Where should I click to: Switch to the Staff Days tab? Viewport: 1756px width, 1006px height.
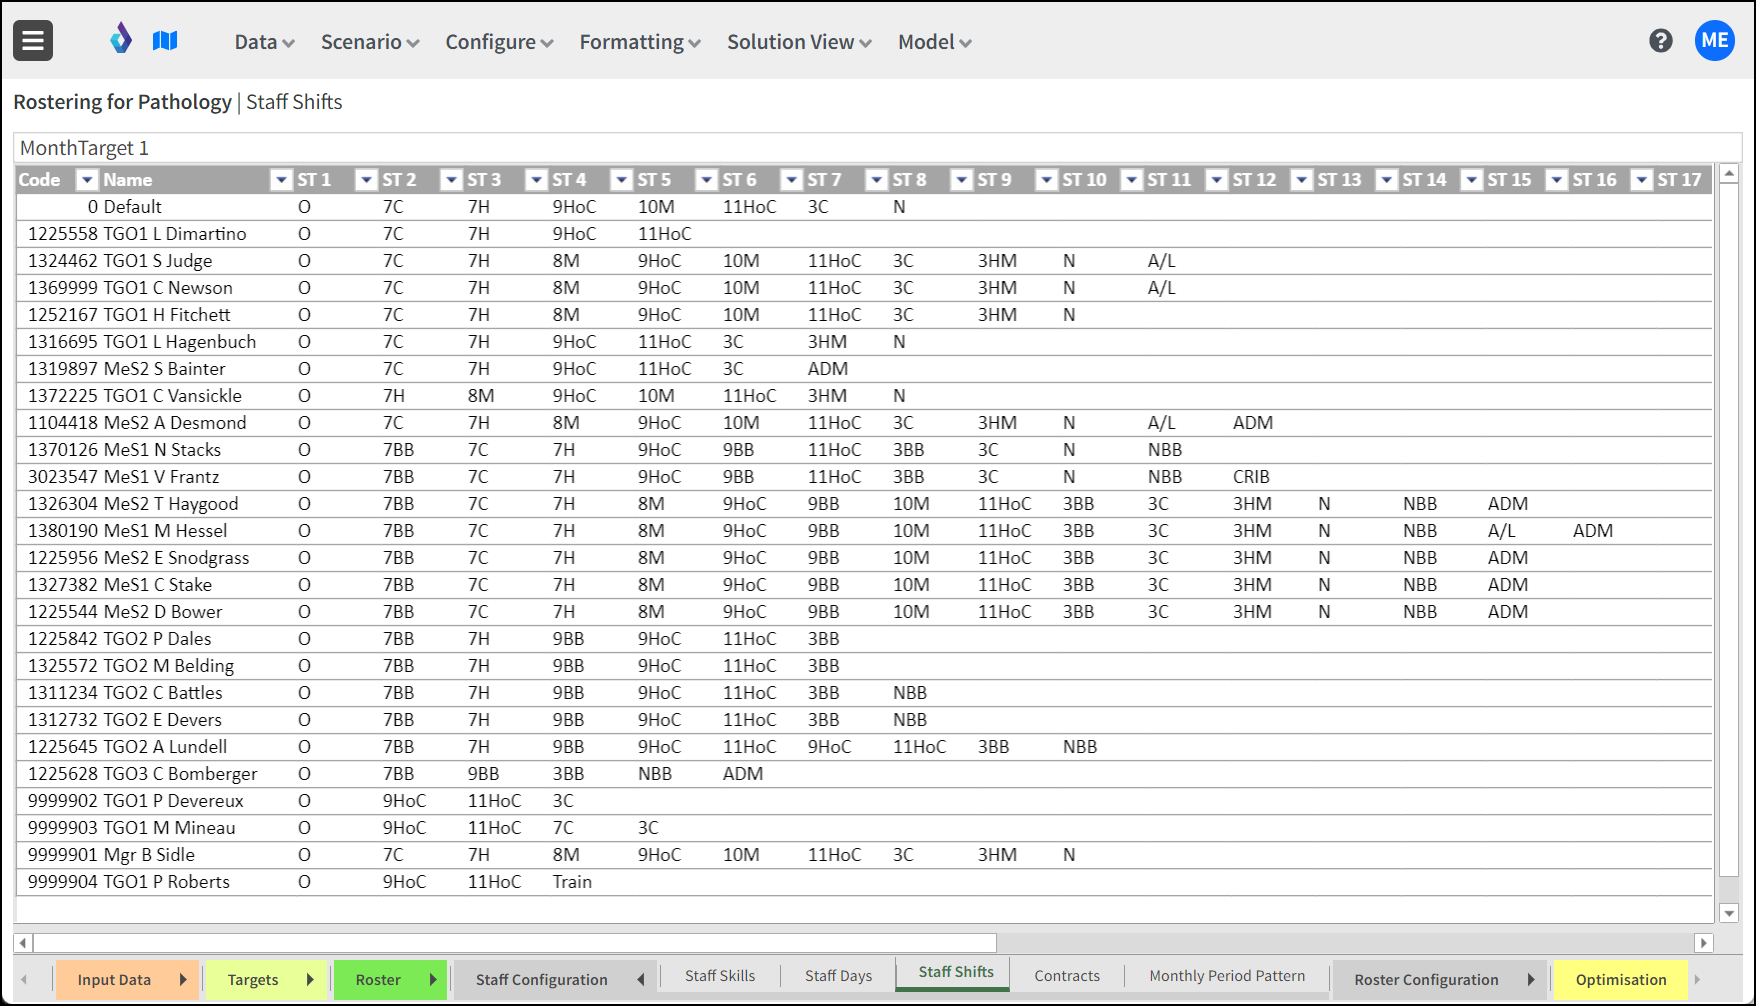coord(838,976)
